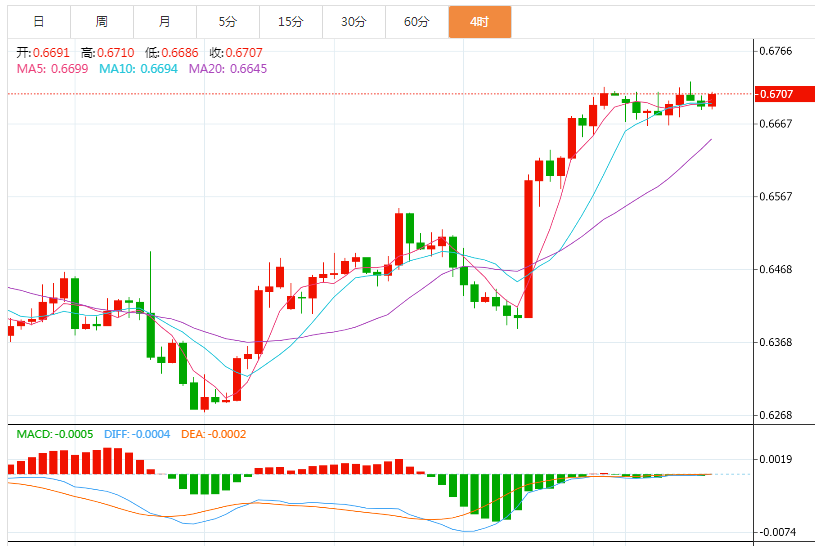Click the 低:0.6686 low price value
This screenshot has width=815, height=546.
pos(172,53)
